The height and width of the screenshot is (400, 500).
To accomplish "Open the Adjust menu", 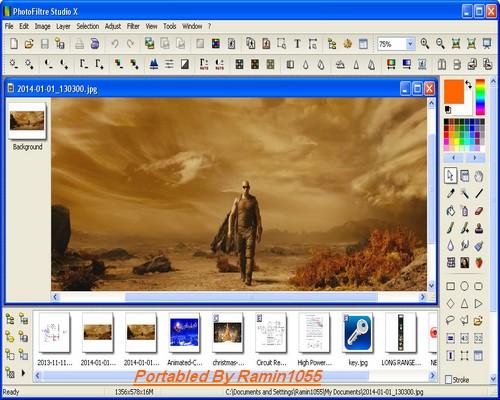I will [x=113, y=26].
